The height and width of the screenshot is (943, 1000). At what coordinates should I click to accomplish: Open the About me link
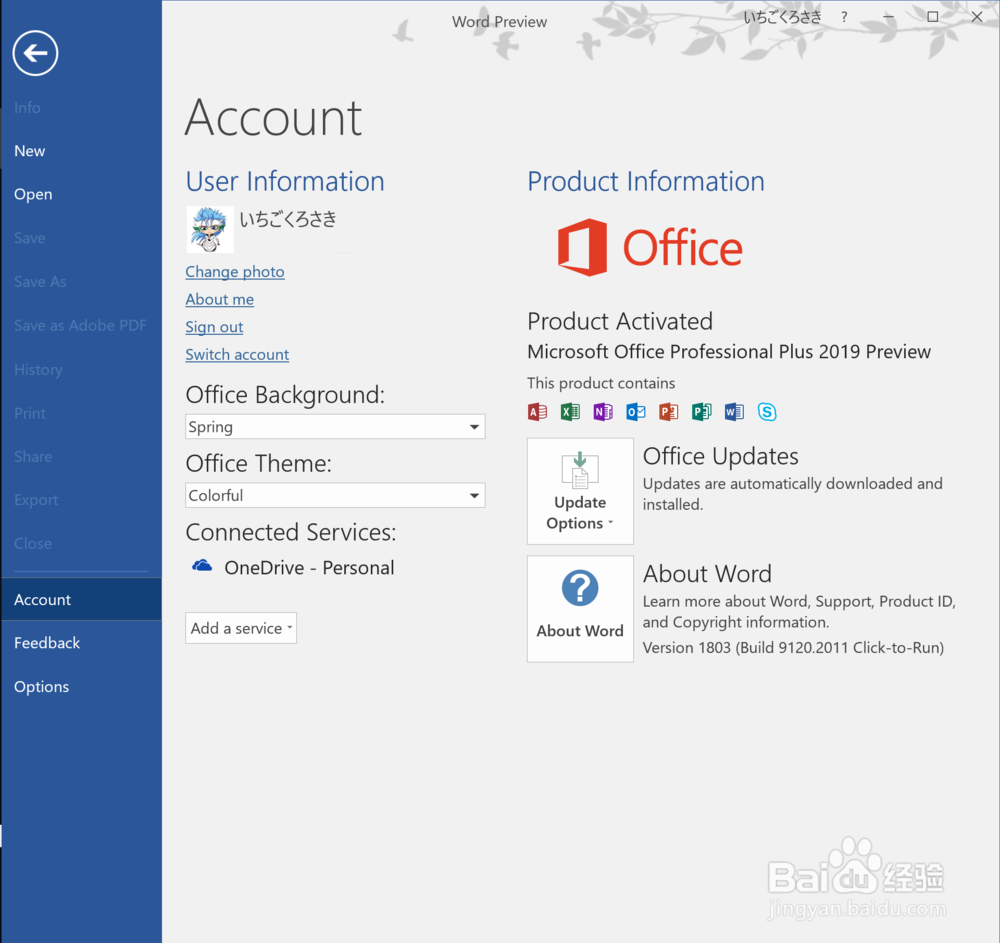tap(219, 299)
